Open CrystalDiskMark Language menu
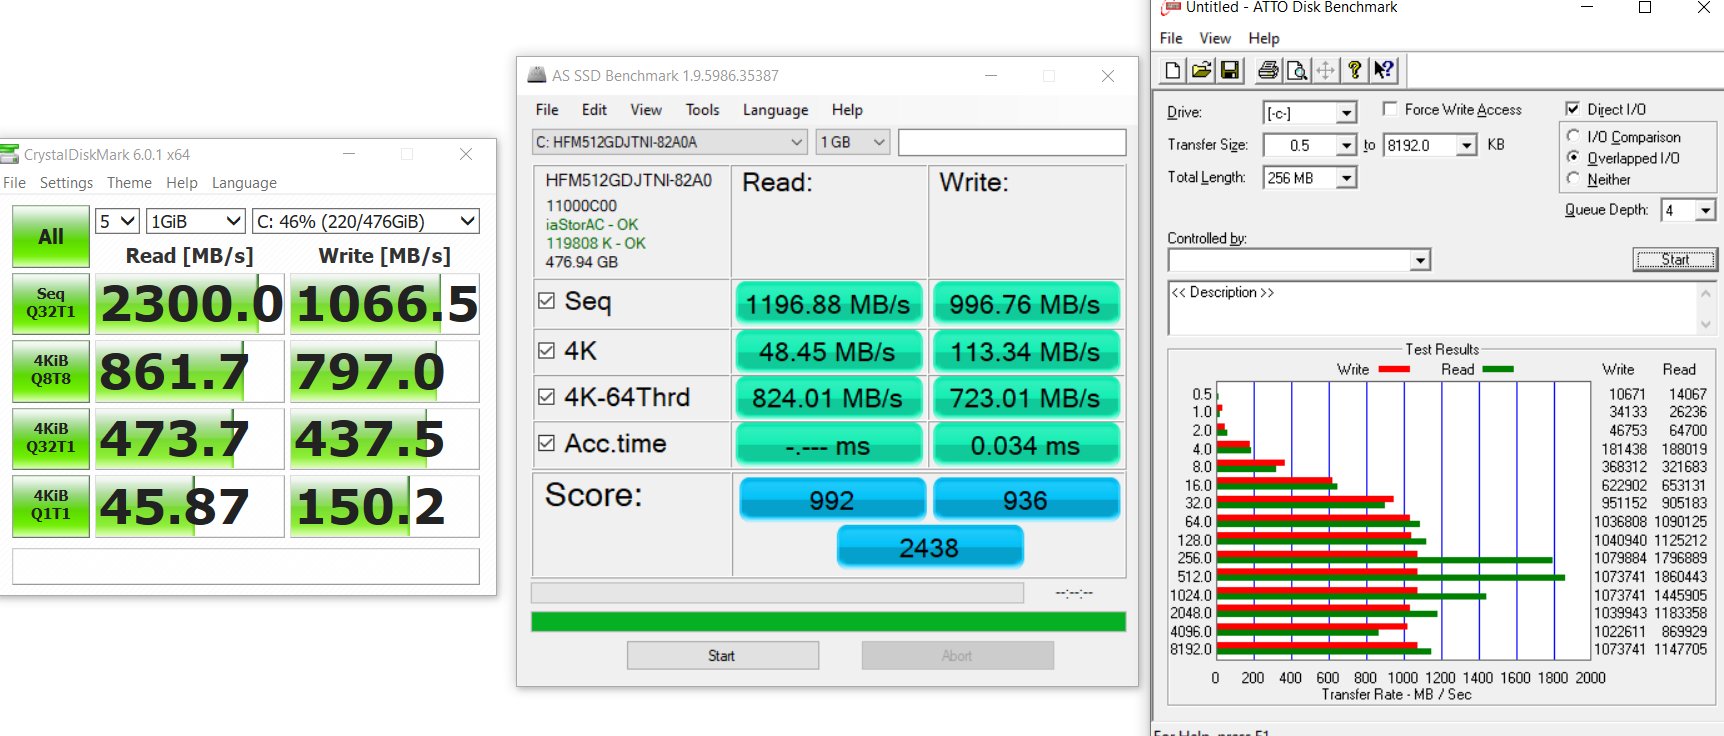The width and height of the screenshot is (1724, 736). 244,183
